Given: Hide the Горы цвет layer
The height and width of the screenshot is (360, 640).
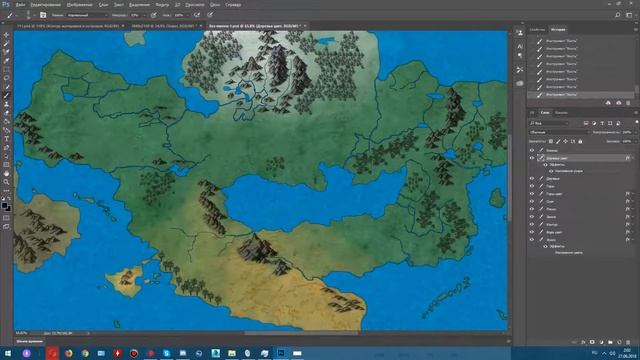Looking at the screenshot, I should 532,194.
